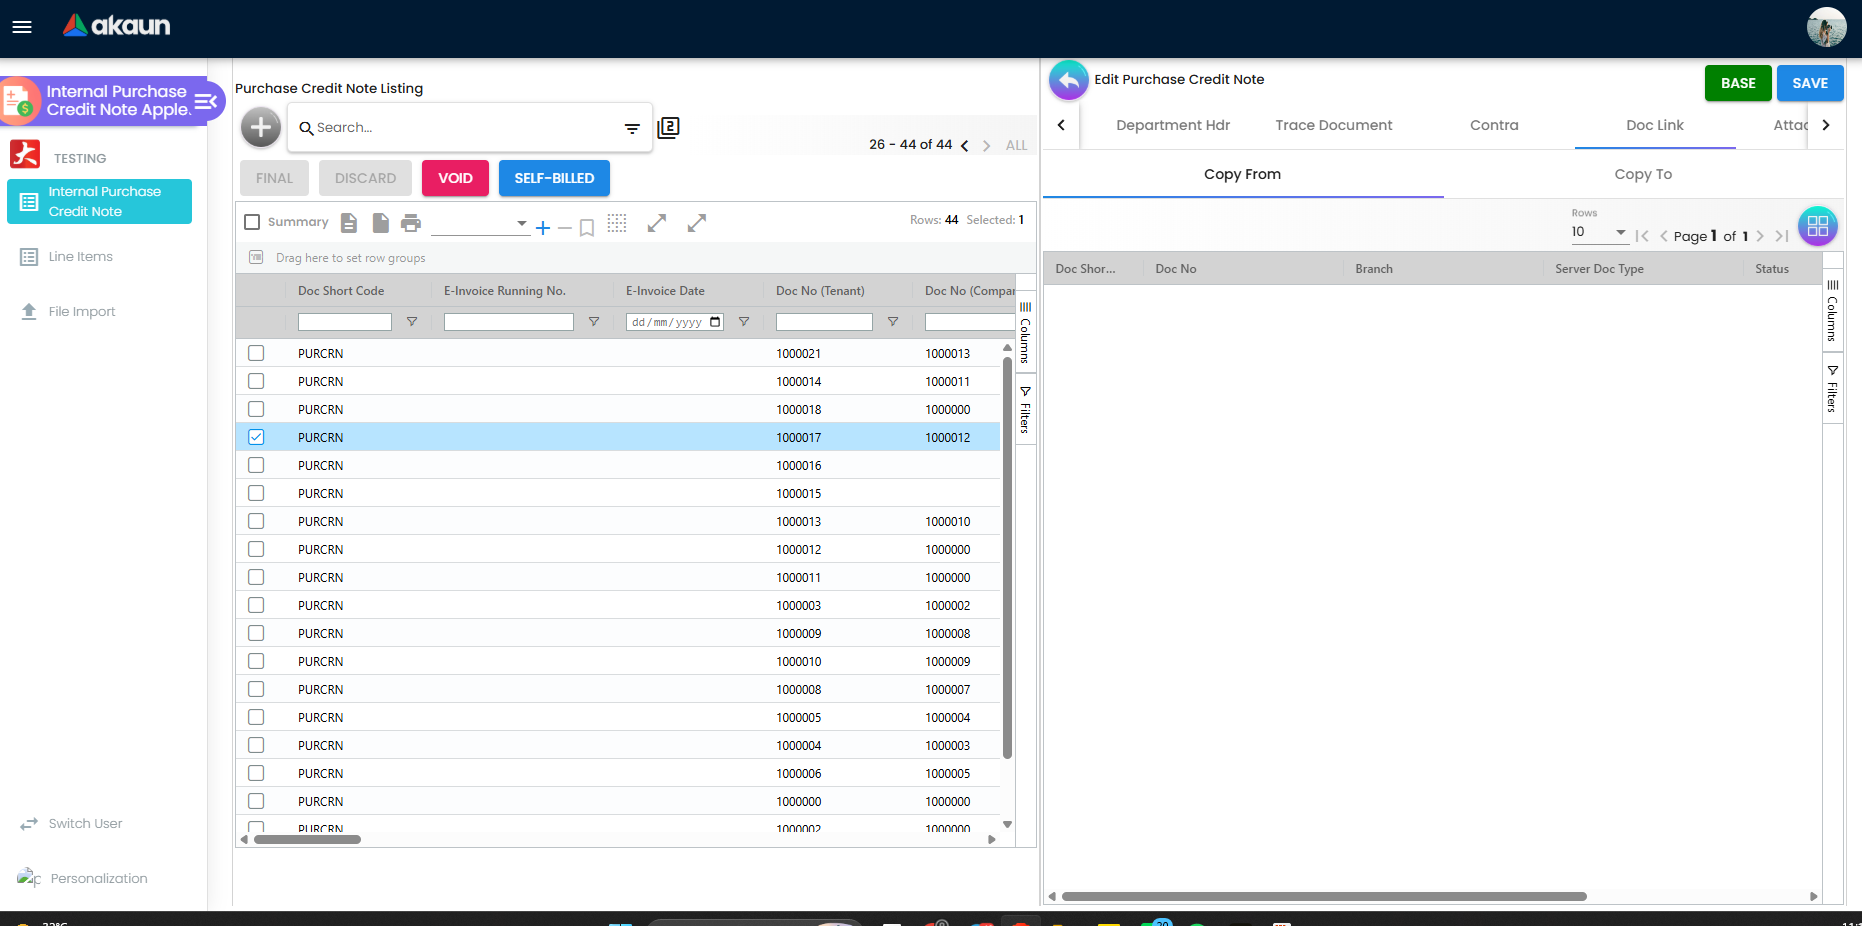Open the Rows per page dropdown
Image resolution: width=1862 pixels, height=926 pixels.
pyautogui.click(x=1599, y=232)
